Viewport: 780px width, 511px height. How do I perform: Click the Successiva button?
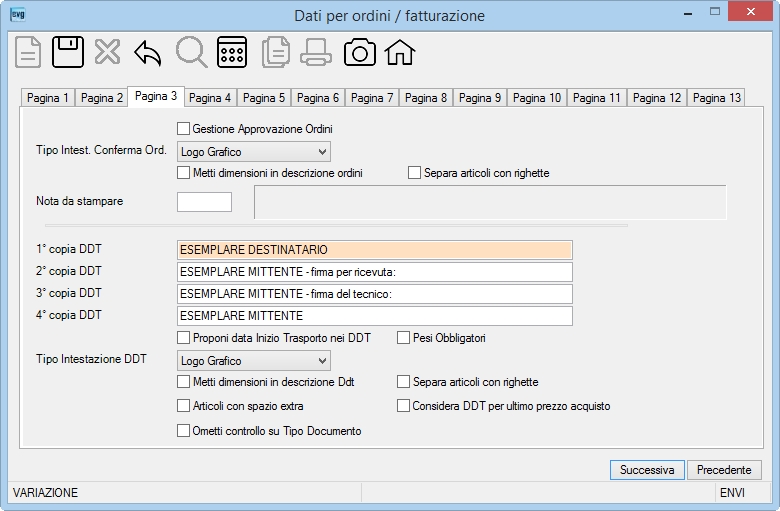(x=647, y=470)
